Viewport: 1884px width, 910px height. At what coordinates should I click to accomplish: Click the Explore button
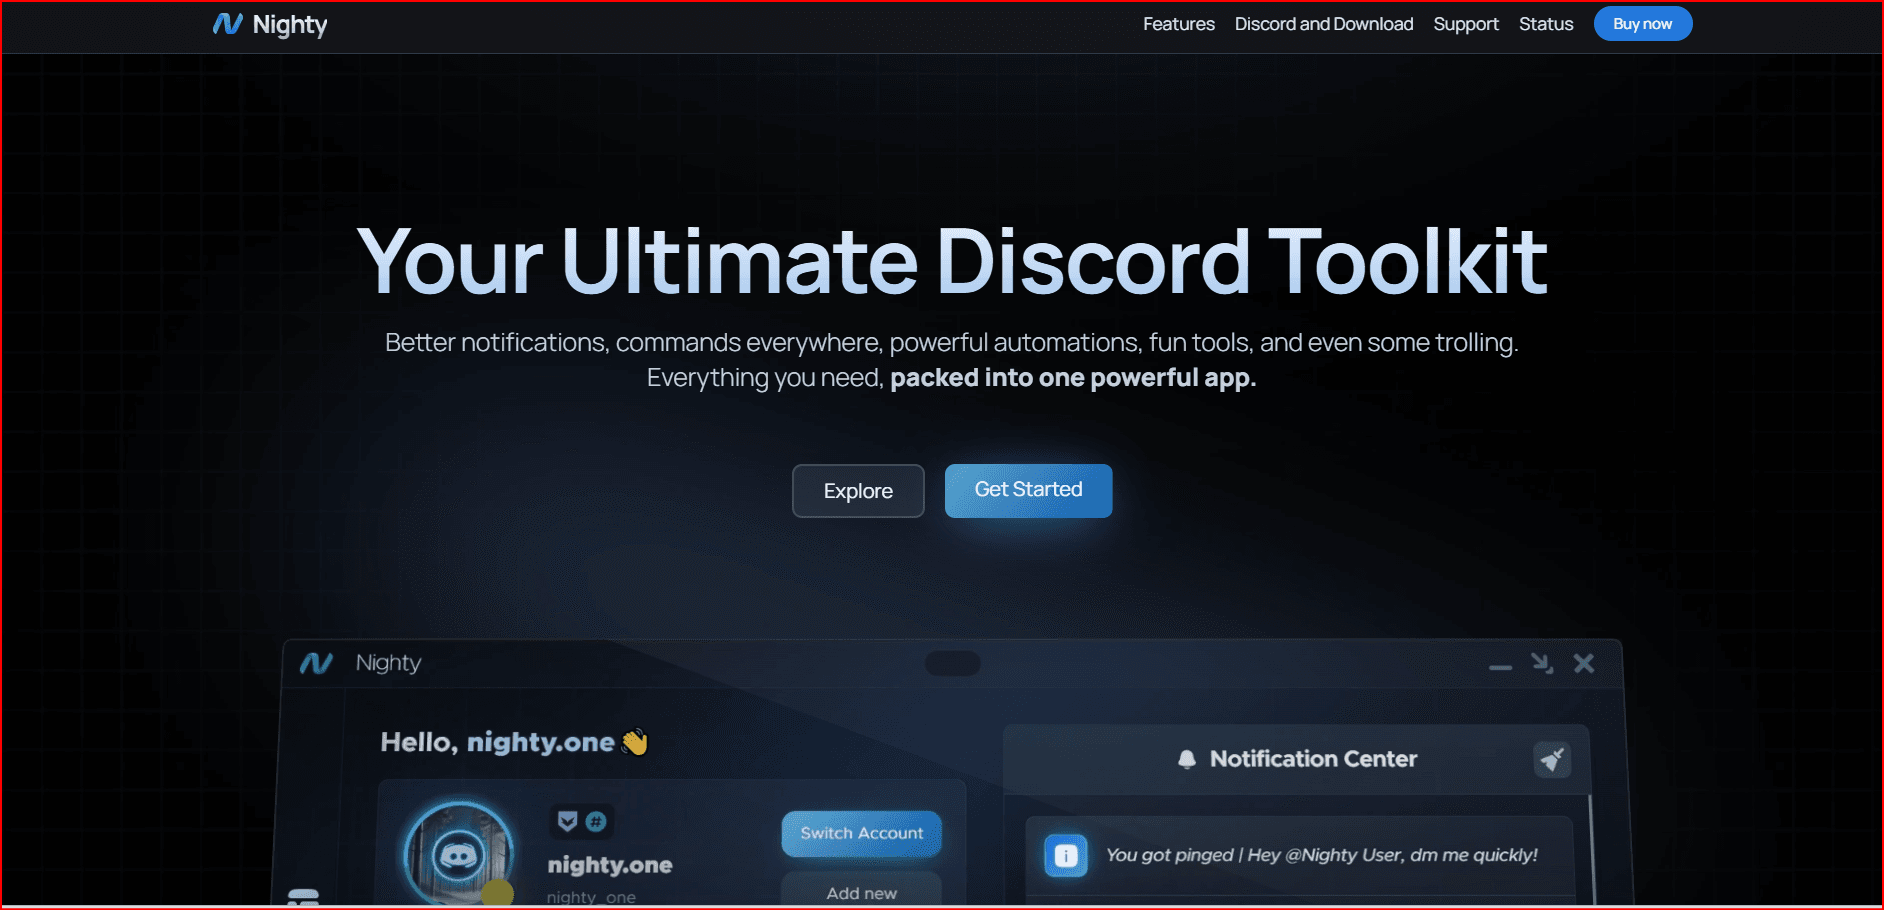pyautogui.click(x=857, y=491)
